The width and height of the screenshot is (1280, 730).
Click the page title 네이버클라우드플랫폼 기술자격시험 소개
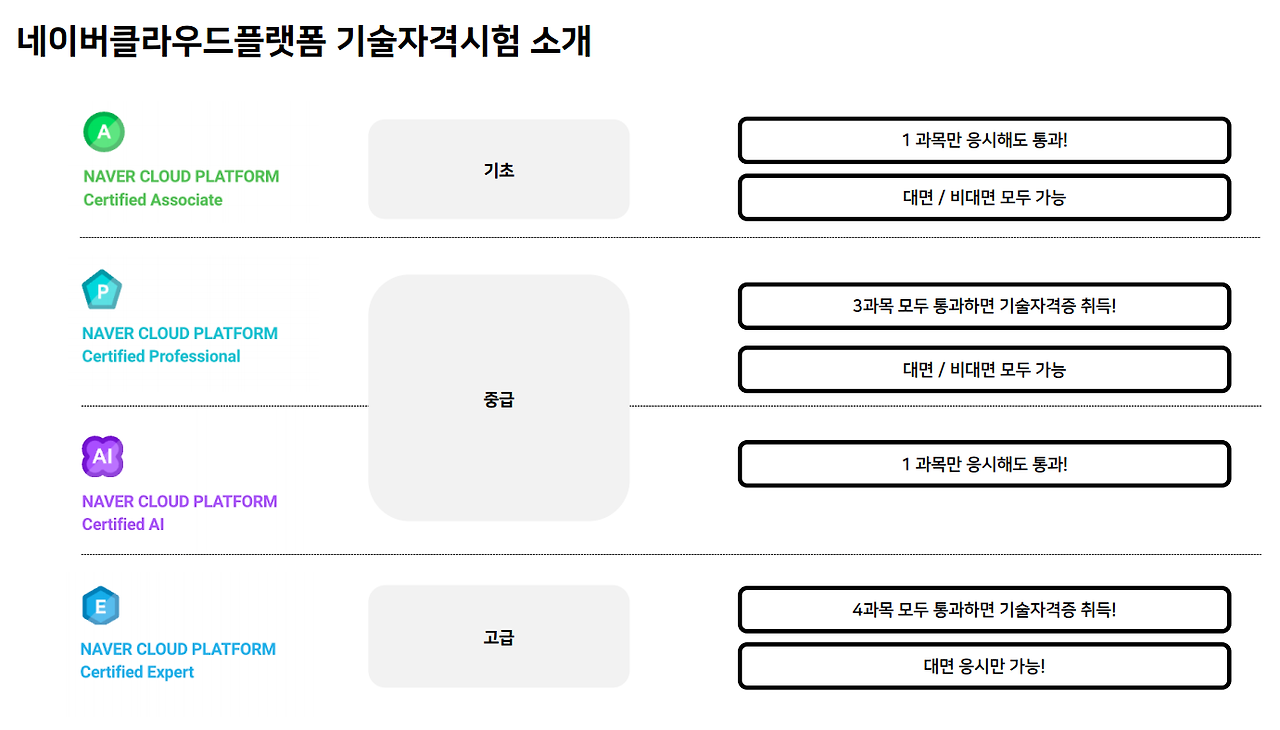point(304,41)
